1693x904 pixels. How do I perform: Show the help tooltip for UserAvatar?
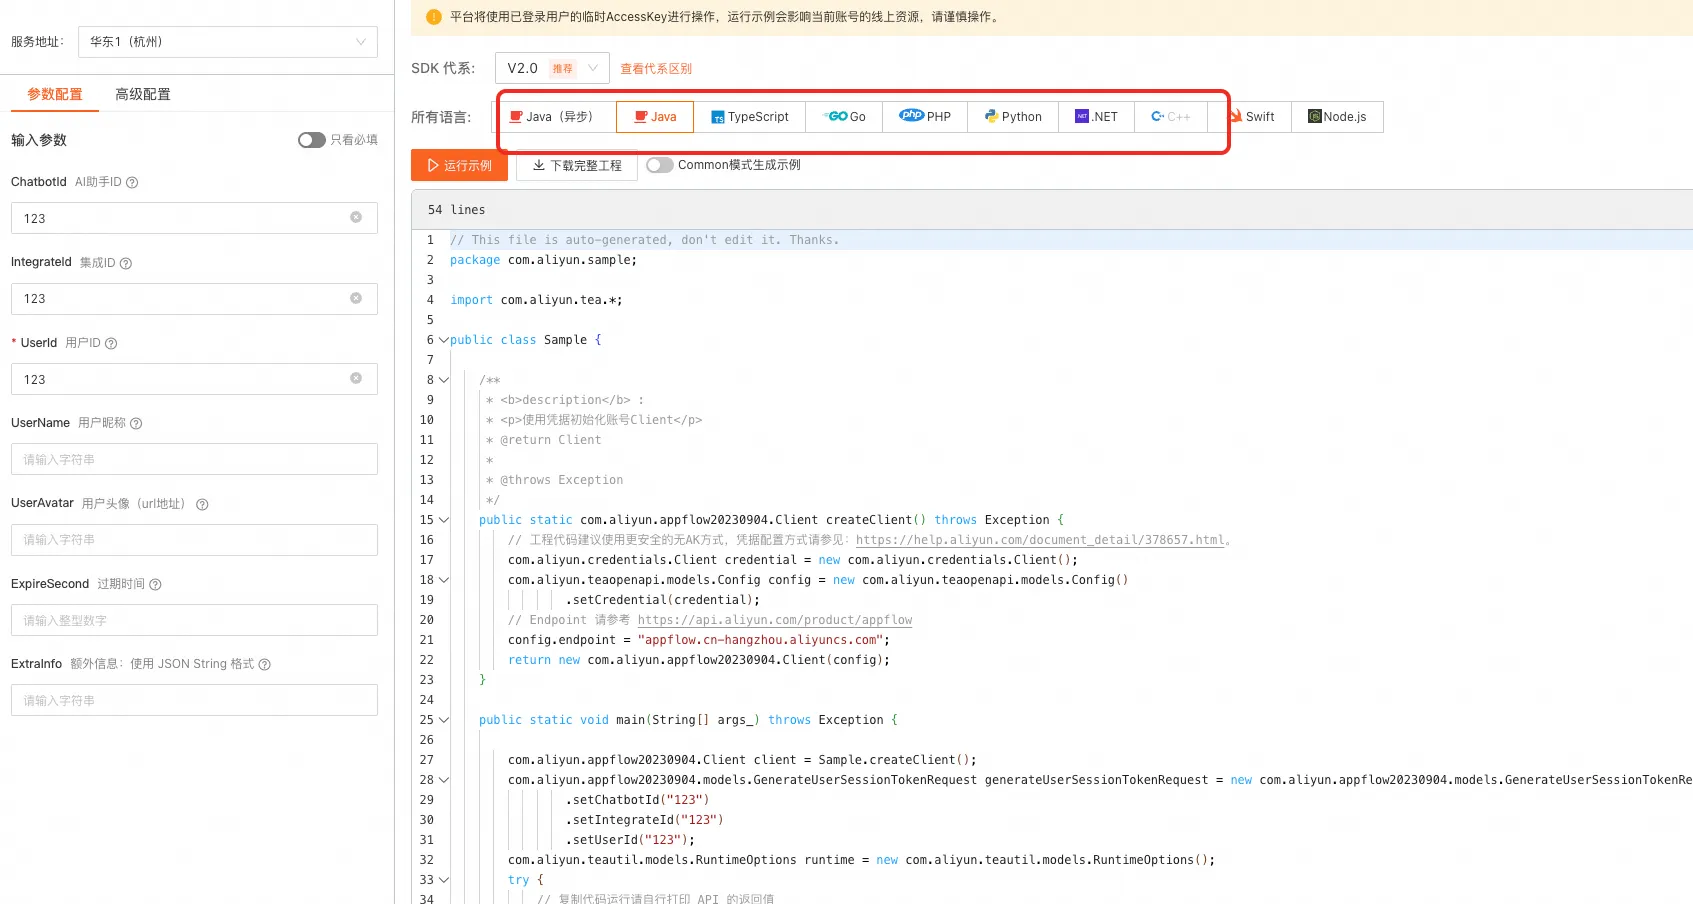coord(202,504)
